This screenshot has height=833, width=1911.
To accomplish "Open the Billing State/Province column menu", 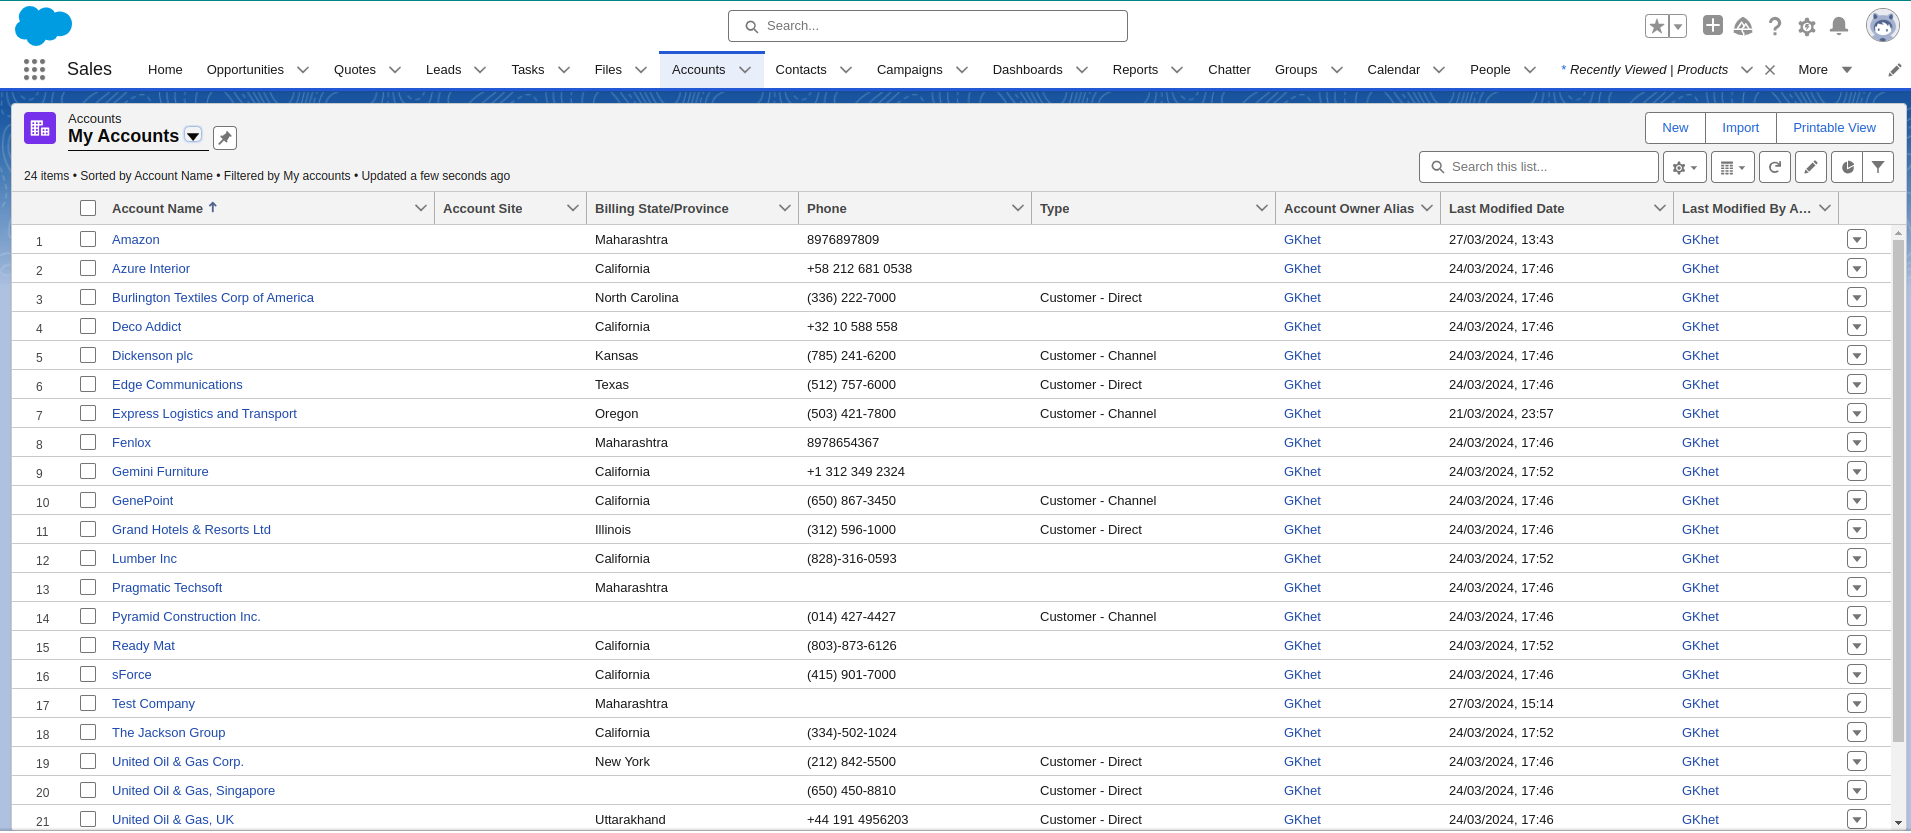I will (x=785, y=208).
